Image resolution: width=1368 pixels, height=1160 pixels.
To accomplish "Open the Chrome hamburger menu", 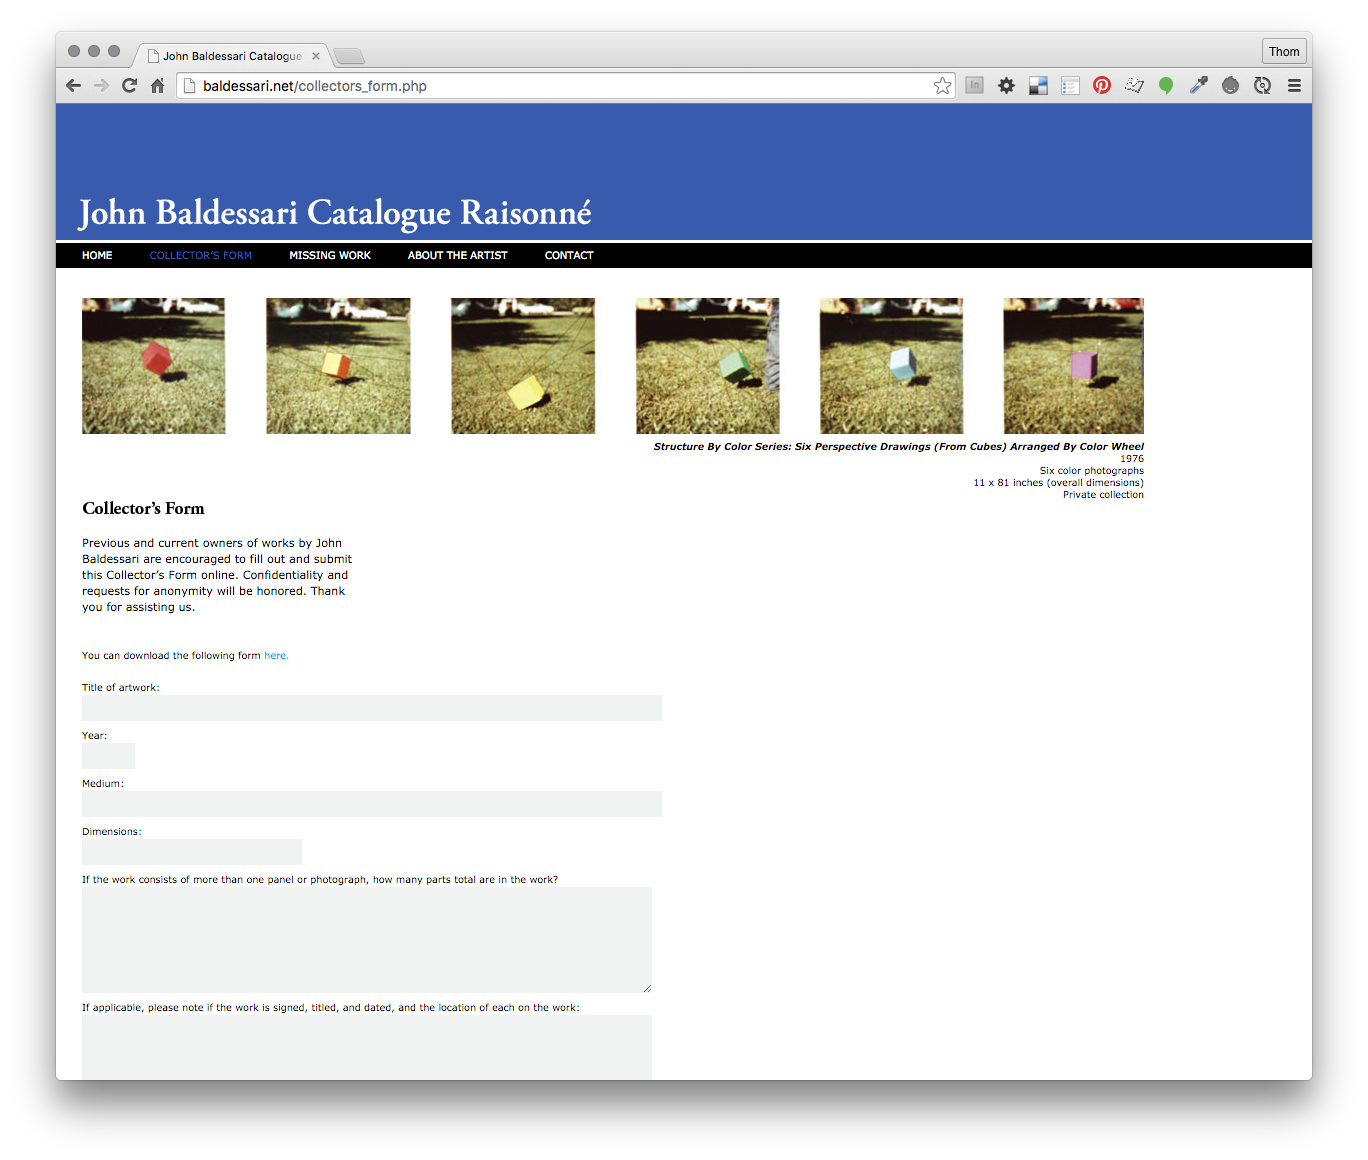I will [x=1294, y=86].
